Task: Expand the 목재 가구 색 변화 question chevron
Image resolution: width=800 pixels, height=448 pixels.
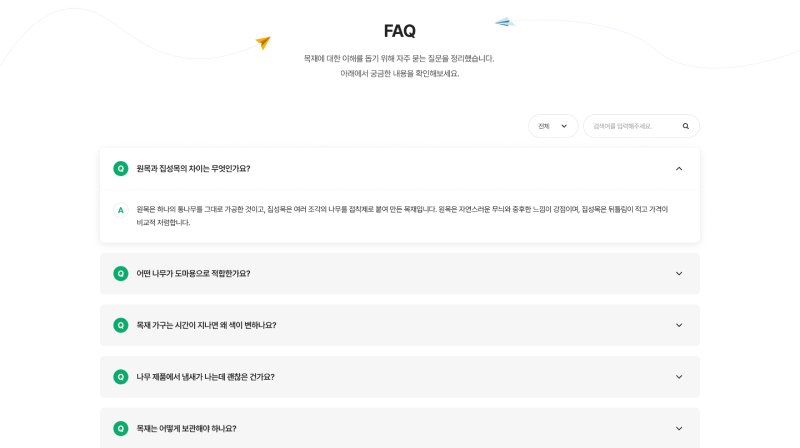Action: coord(679,325)
